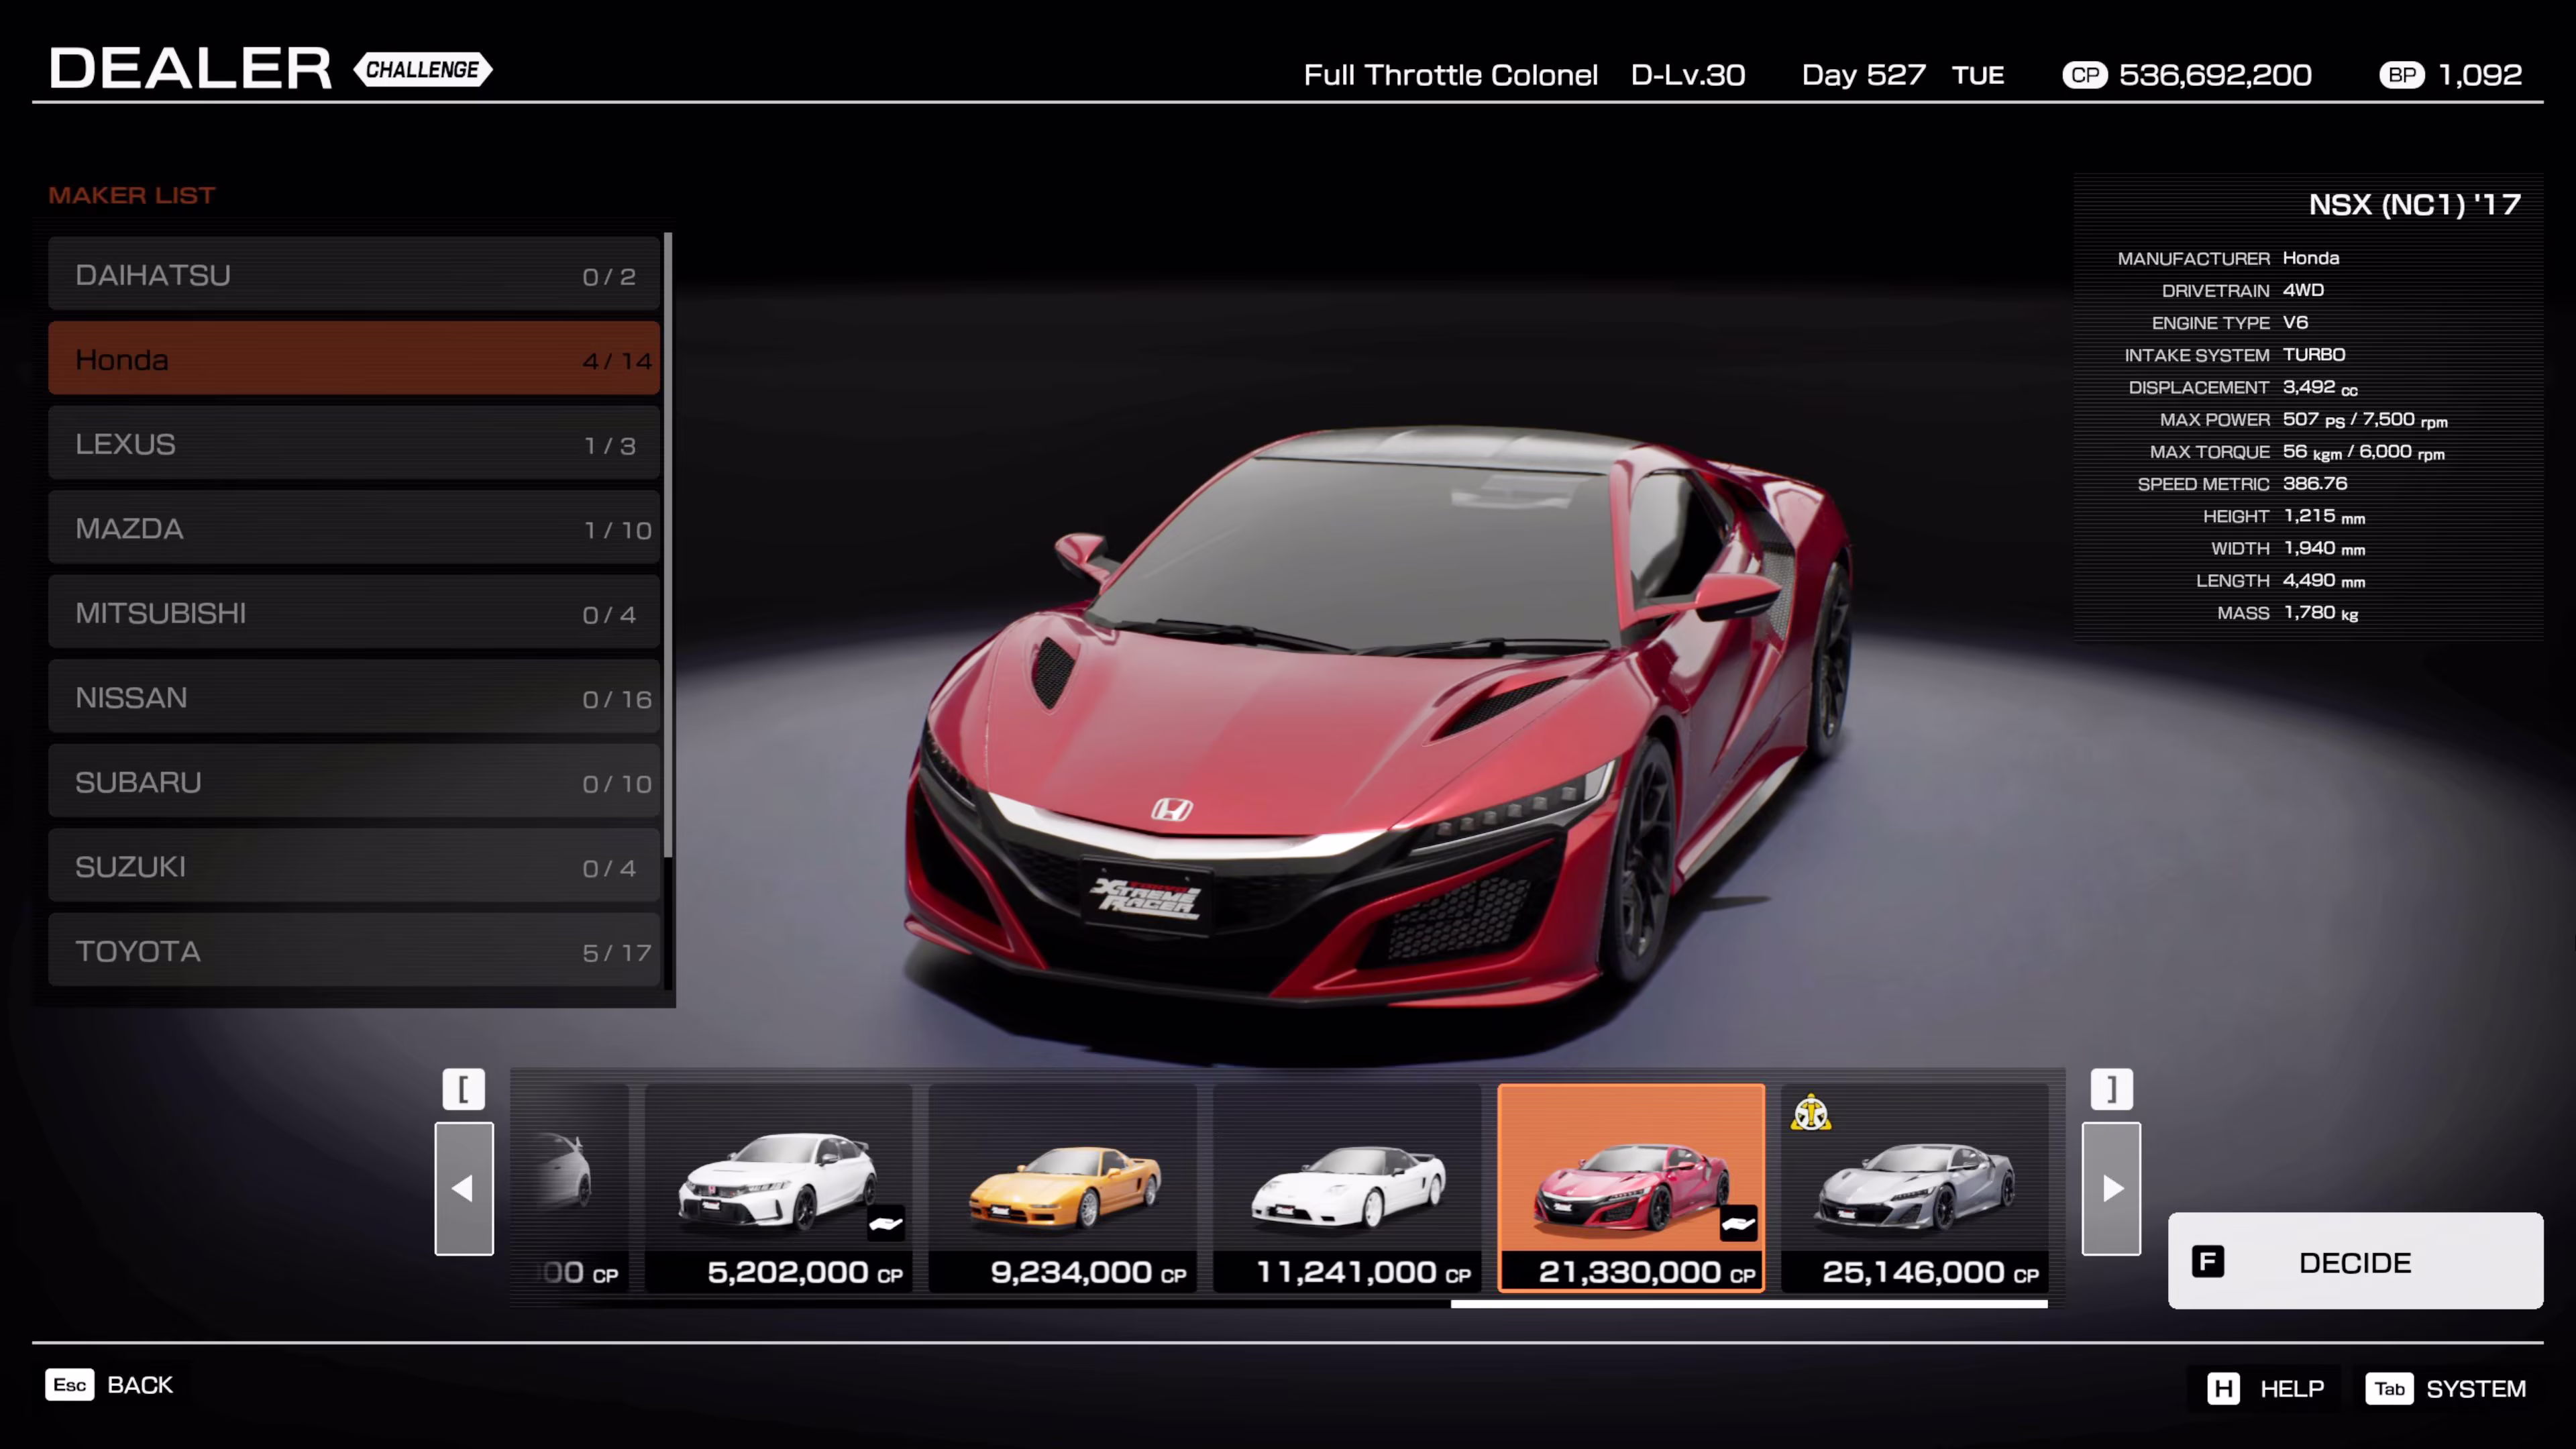Click the BP badge in the header
Viewport: 2576px width, 1449px height.
pos(2403,75)
